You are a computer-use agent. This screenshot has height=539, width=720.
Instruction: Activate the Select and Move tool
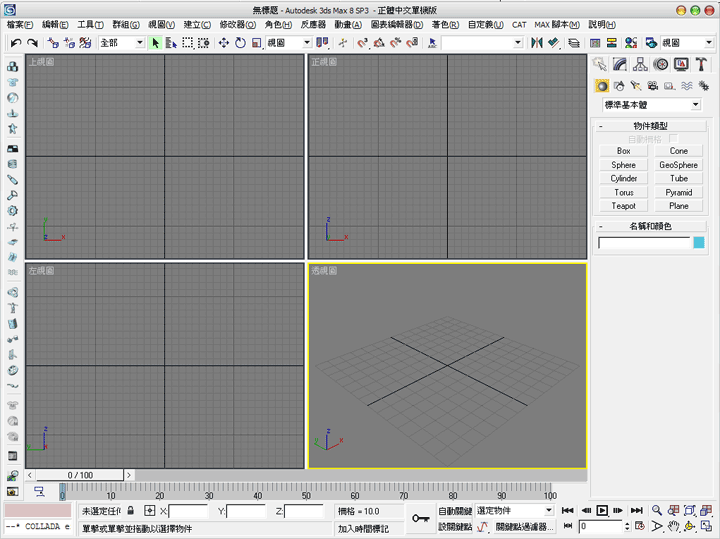224,43
